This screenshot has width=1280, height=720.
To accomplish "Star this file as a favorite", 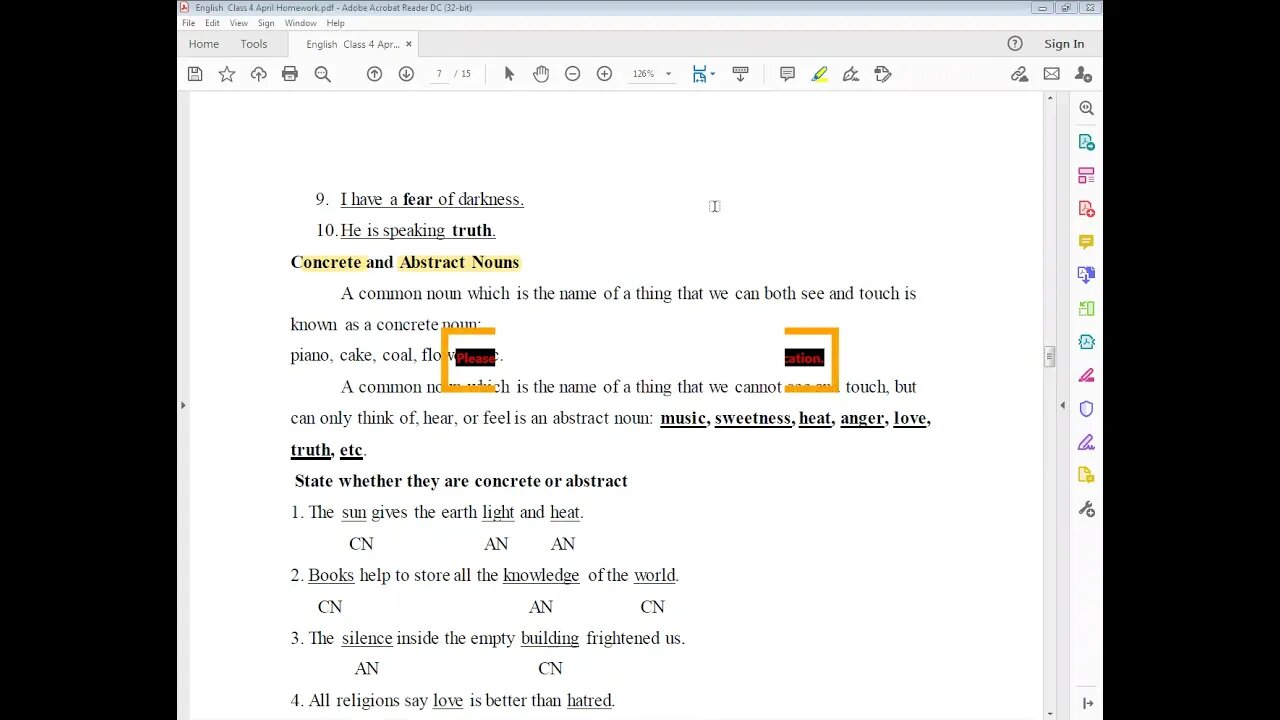I will tap(227, 74).
